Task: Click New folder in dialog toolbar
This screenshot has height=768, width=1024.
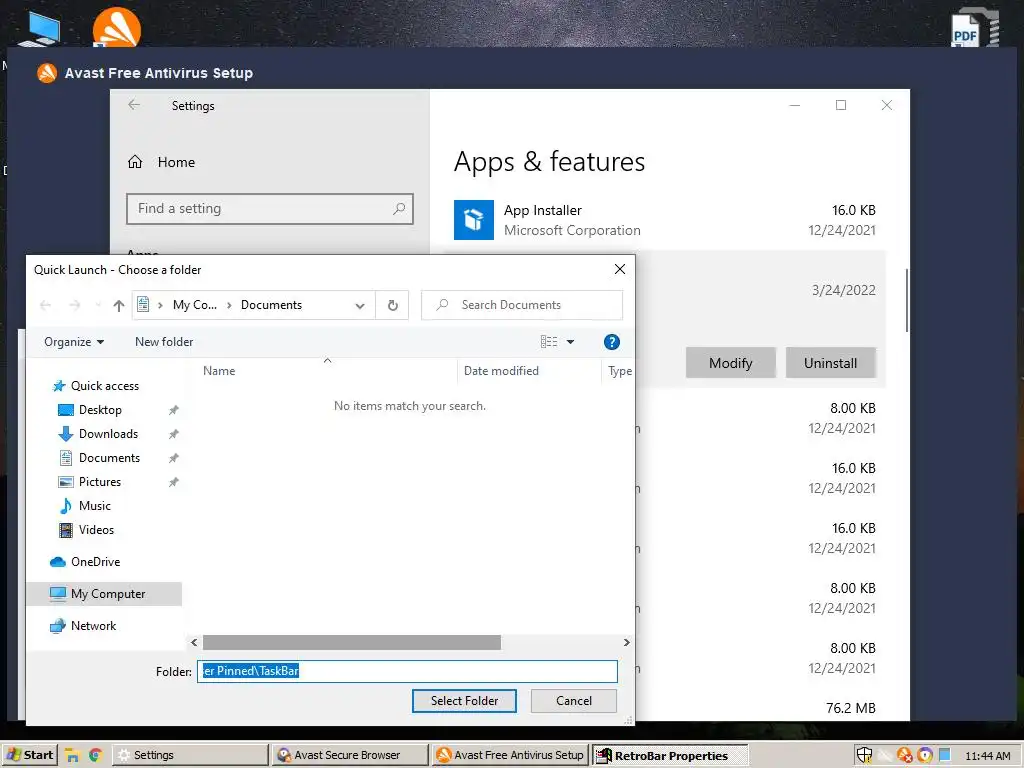Action: click(x=164, y=342)
